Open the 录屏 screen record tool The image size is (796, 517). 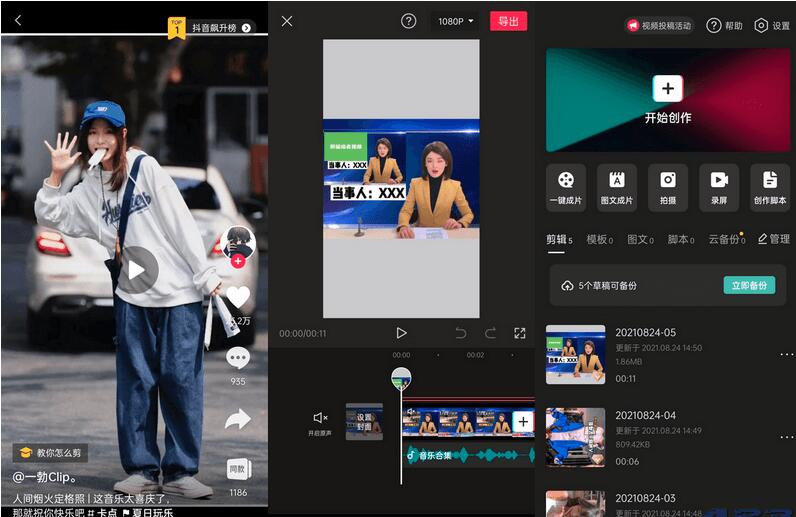point(719,188)
